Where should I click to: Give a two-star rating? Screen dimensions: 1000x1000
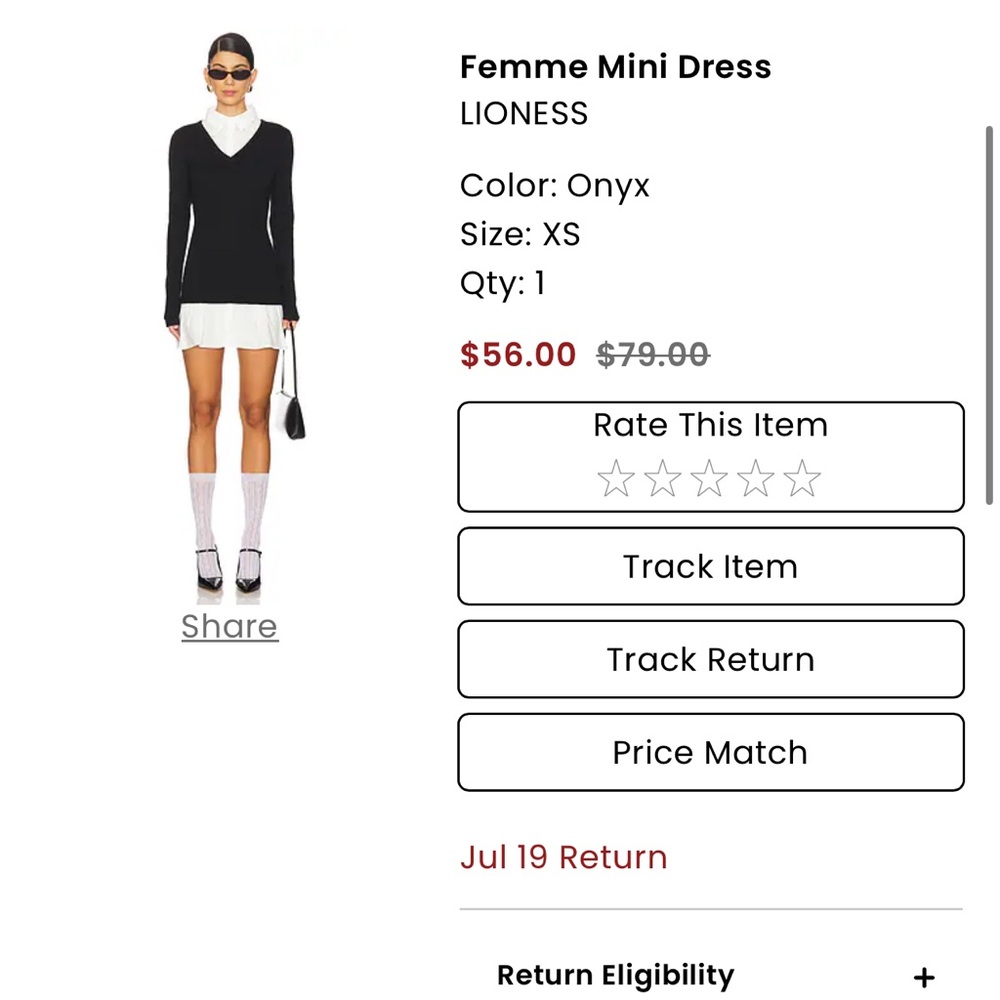pos(662,478)
